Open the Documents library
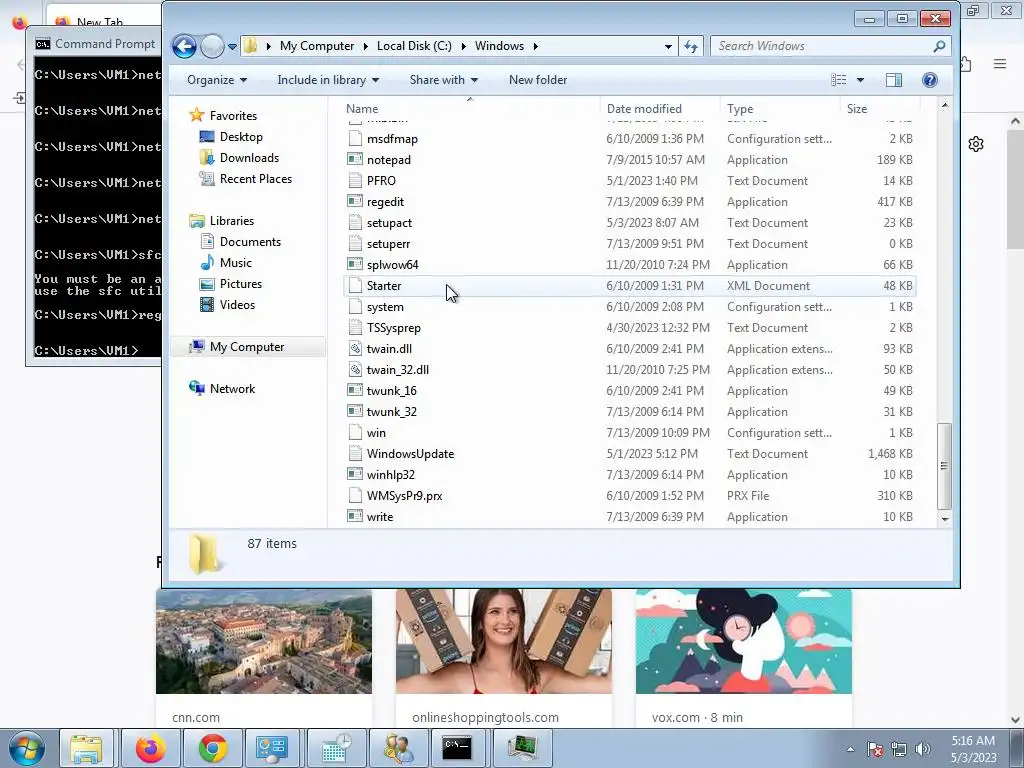The height and width of the screenshot is (768, 1024). point(250,242)
